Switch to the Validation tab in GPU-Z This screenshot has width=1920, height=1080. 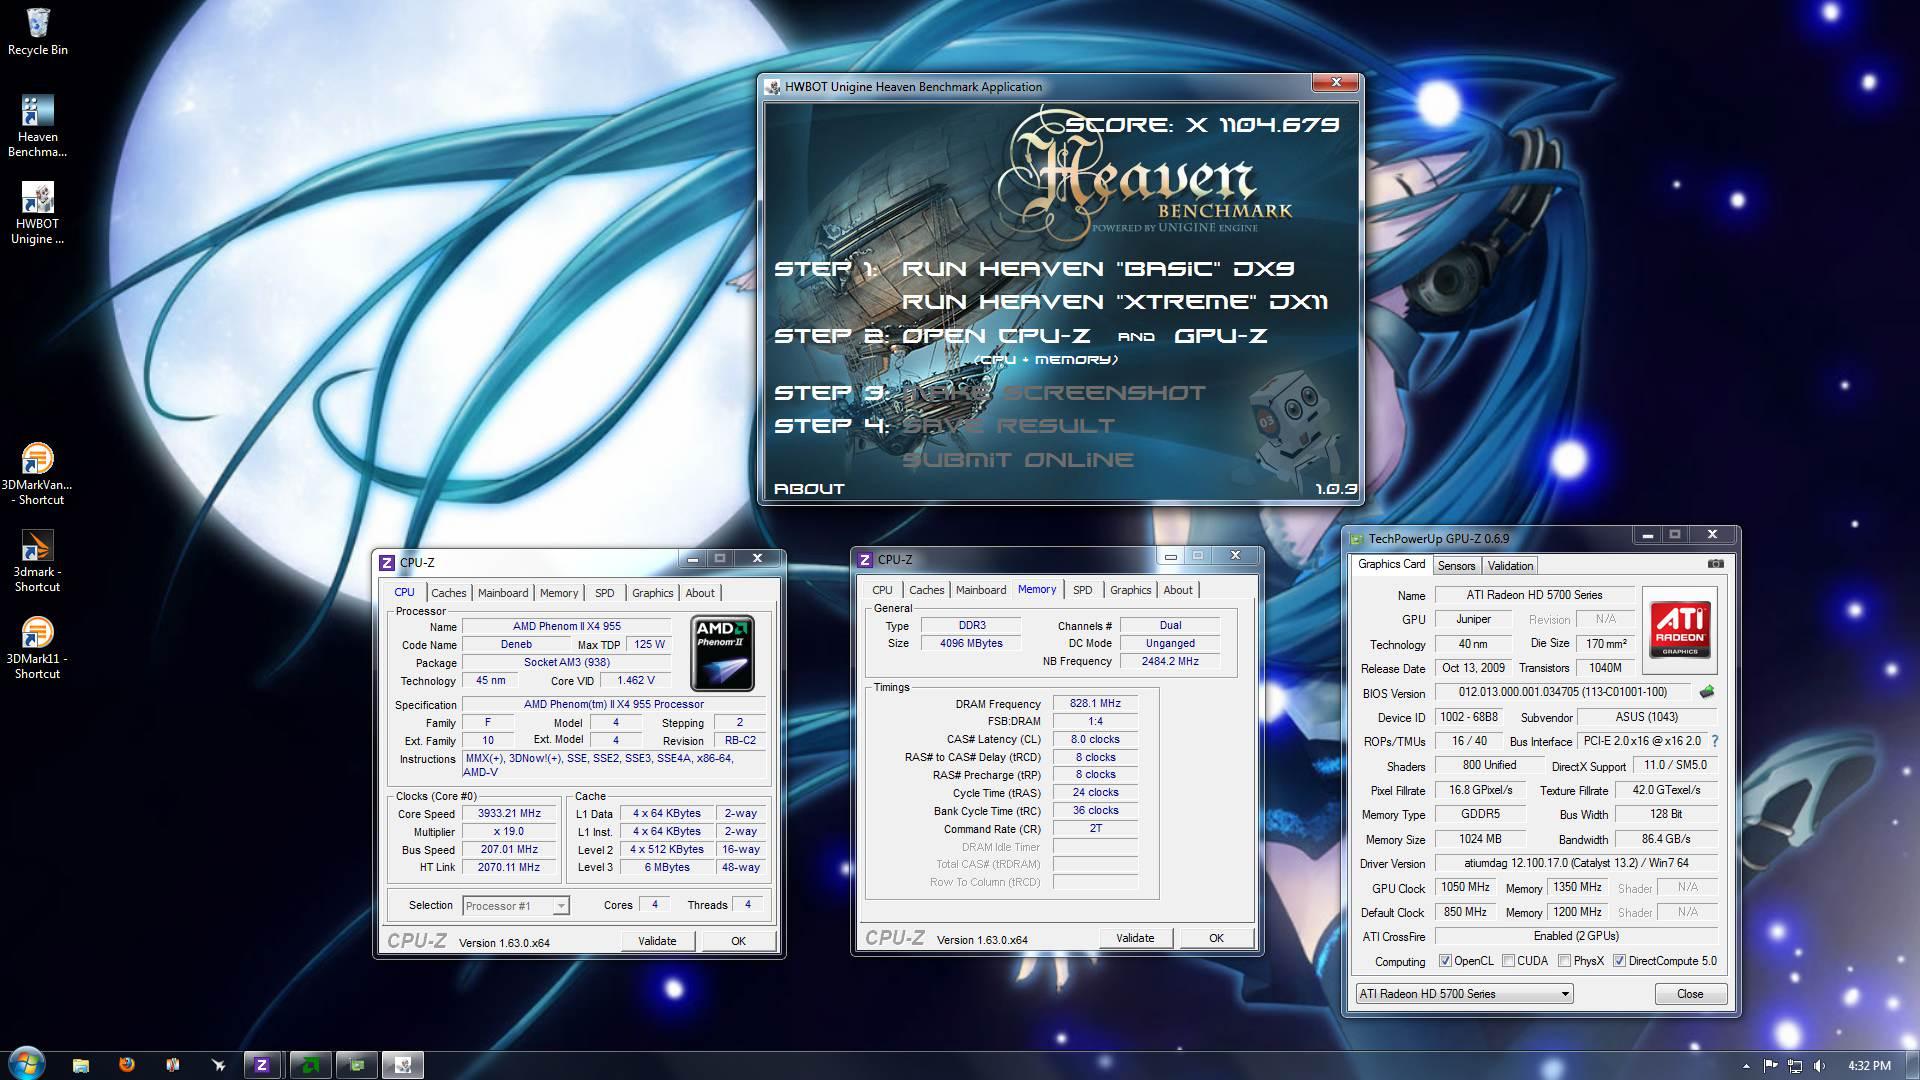click(x=1510, y=566)
